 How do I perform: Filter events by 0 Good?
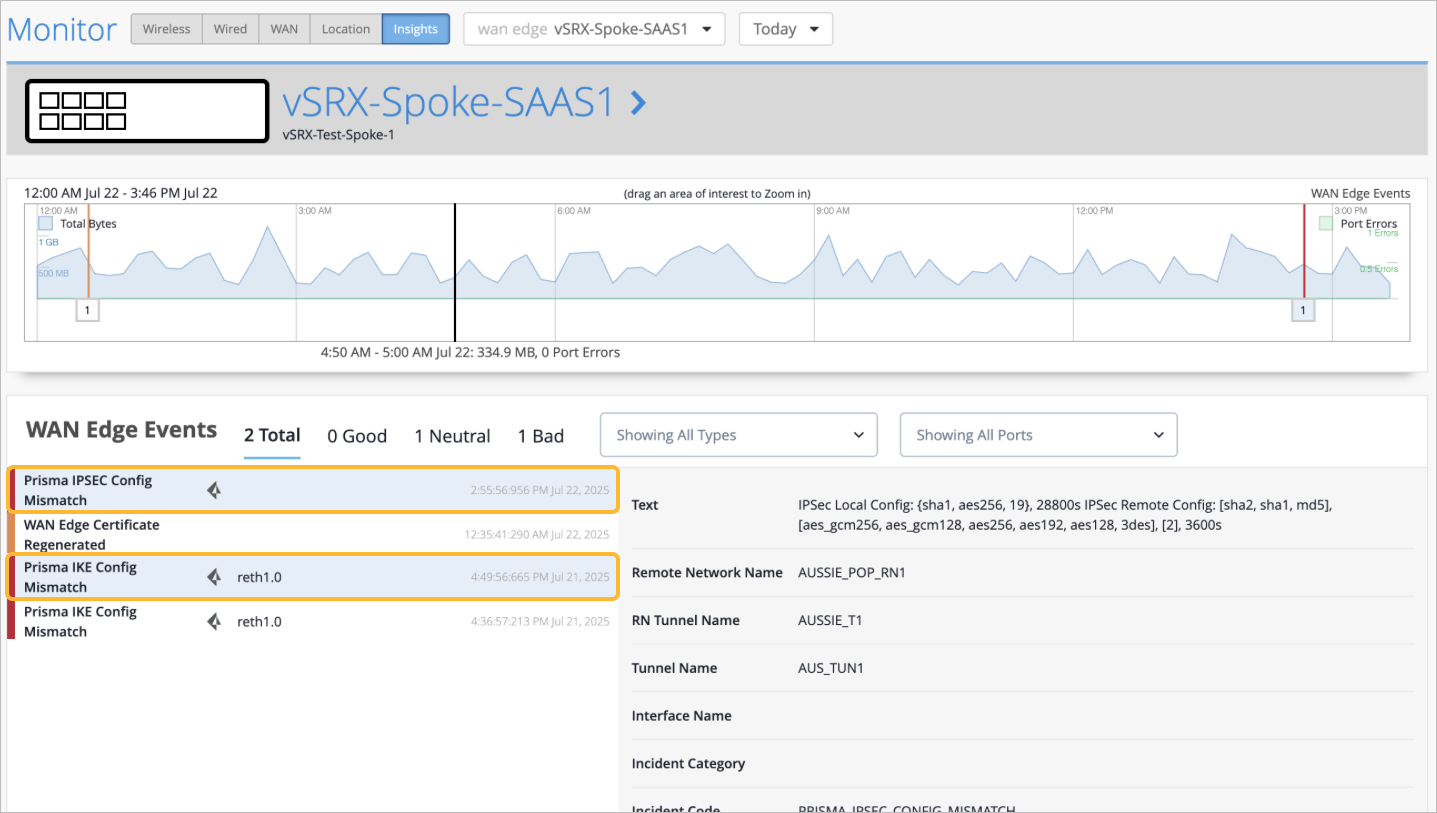357,436
